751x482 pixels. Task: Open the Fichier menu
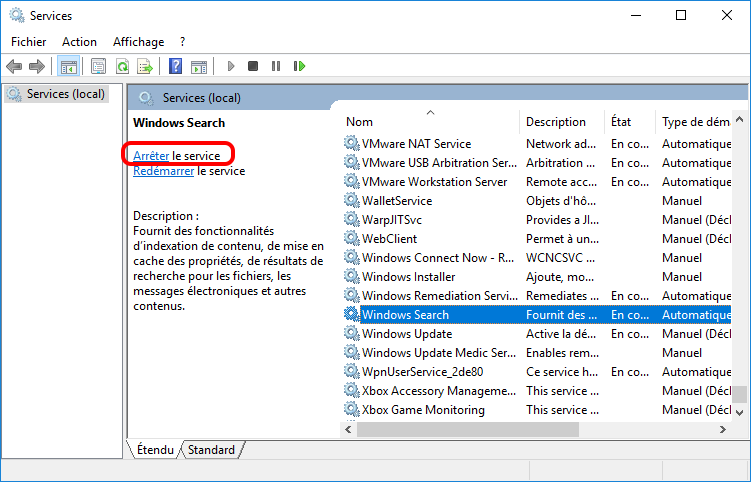[x=29, y=42]
